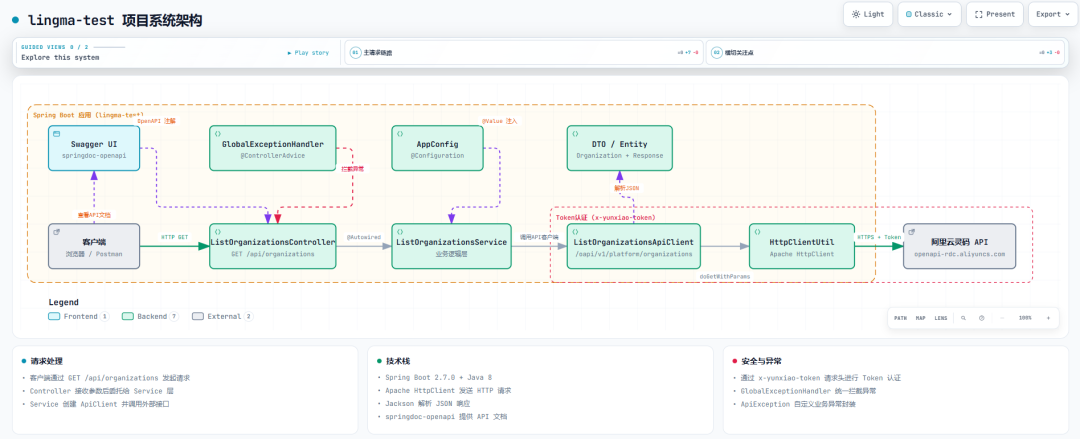Open the second guided view card labeled 02
Image resolution: width=1080 pixels, height=439 pixels.
point(884,52)
